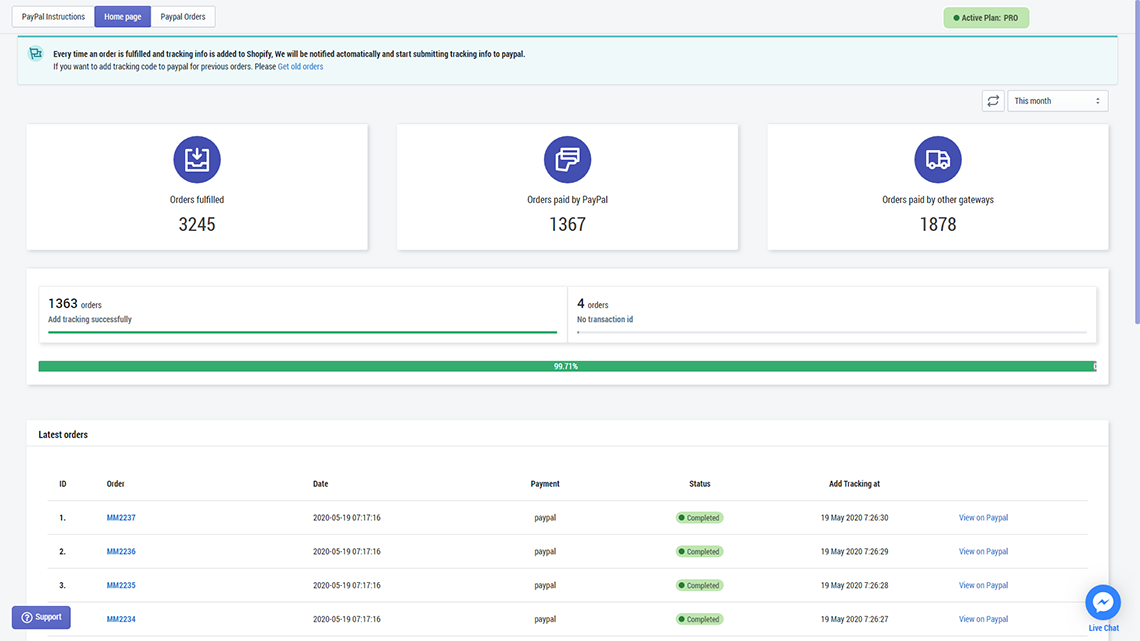Open the Messenger Live Chat icon
Viewport: 1140px width, 641px height.
[x=1103, y=602]
